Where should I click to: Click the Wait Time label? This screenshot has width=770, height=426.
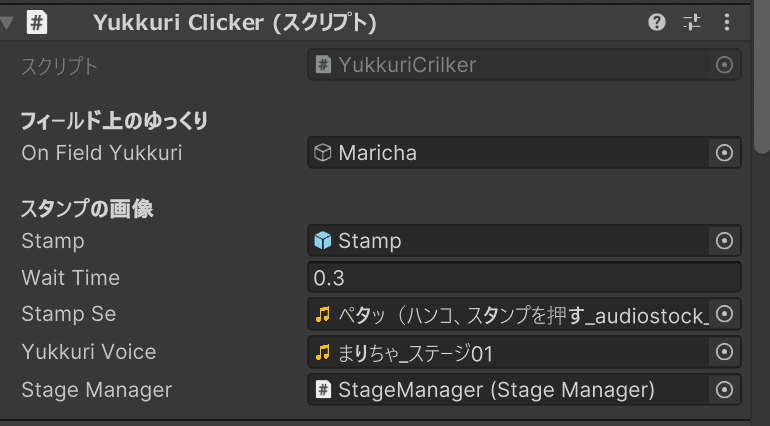71,278
